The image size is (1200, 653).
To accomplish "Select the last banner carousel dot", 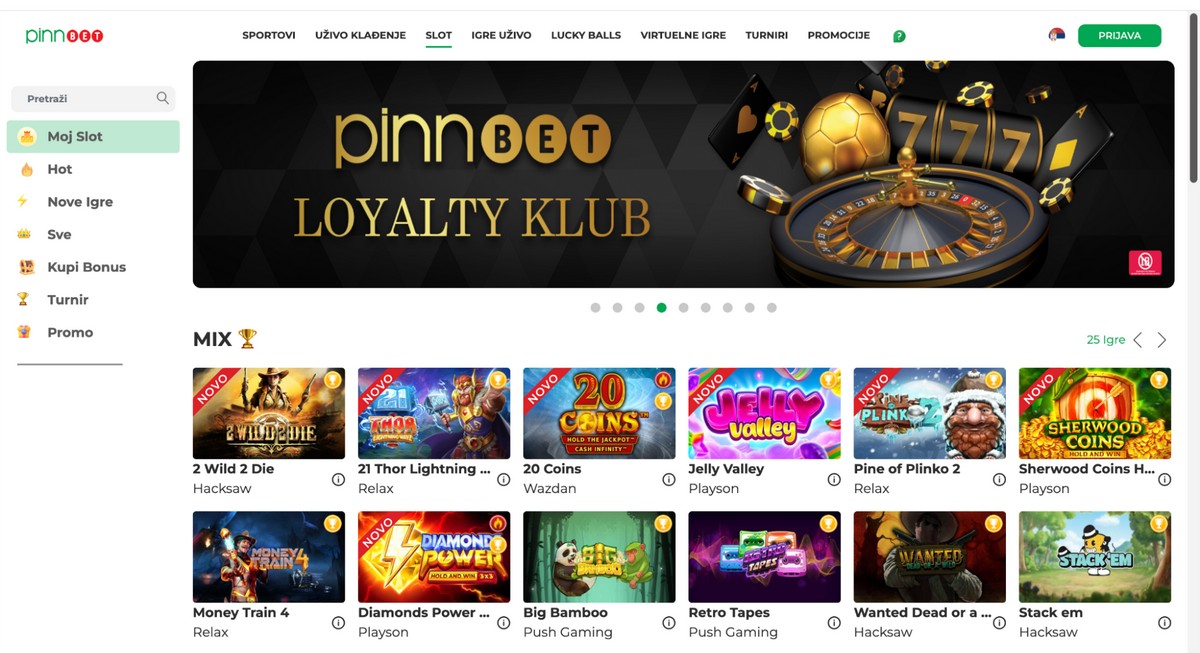I will coord(771,308).
